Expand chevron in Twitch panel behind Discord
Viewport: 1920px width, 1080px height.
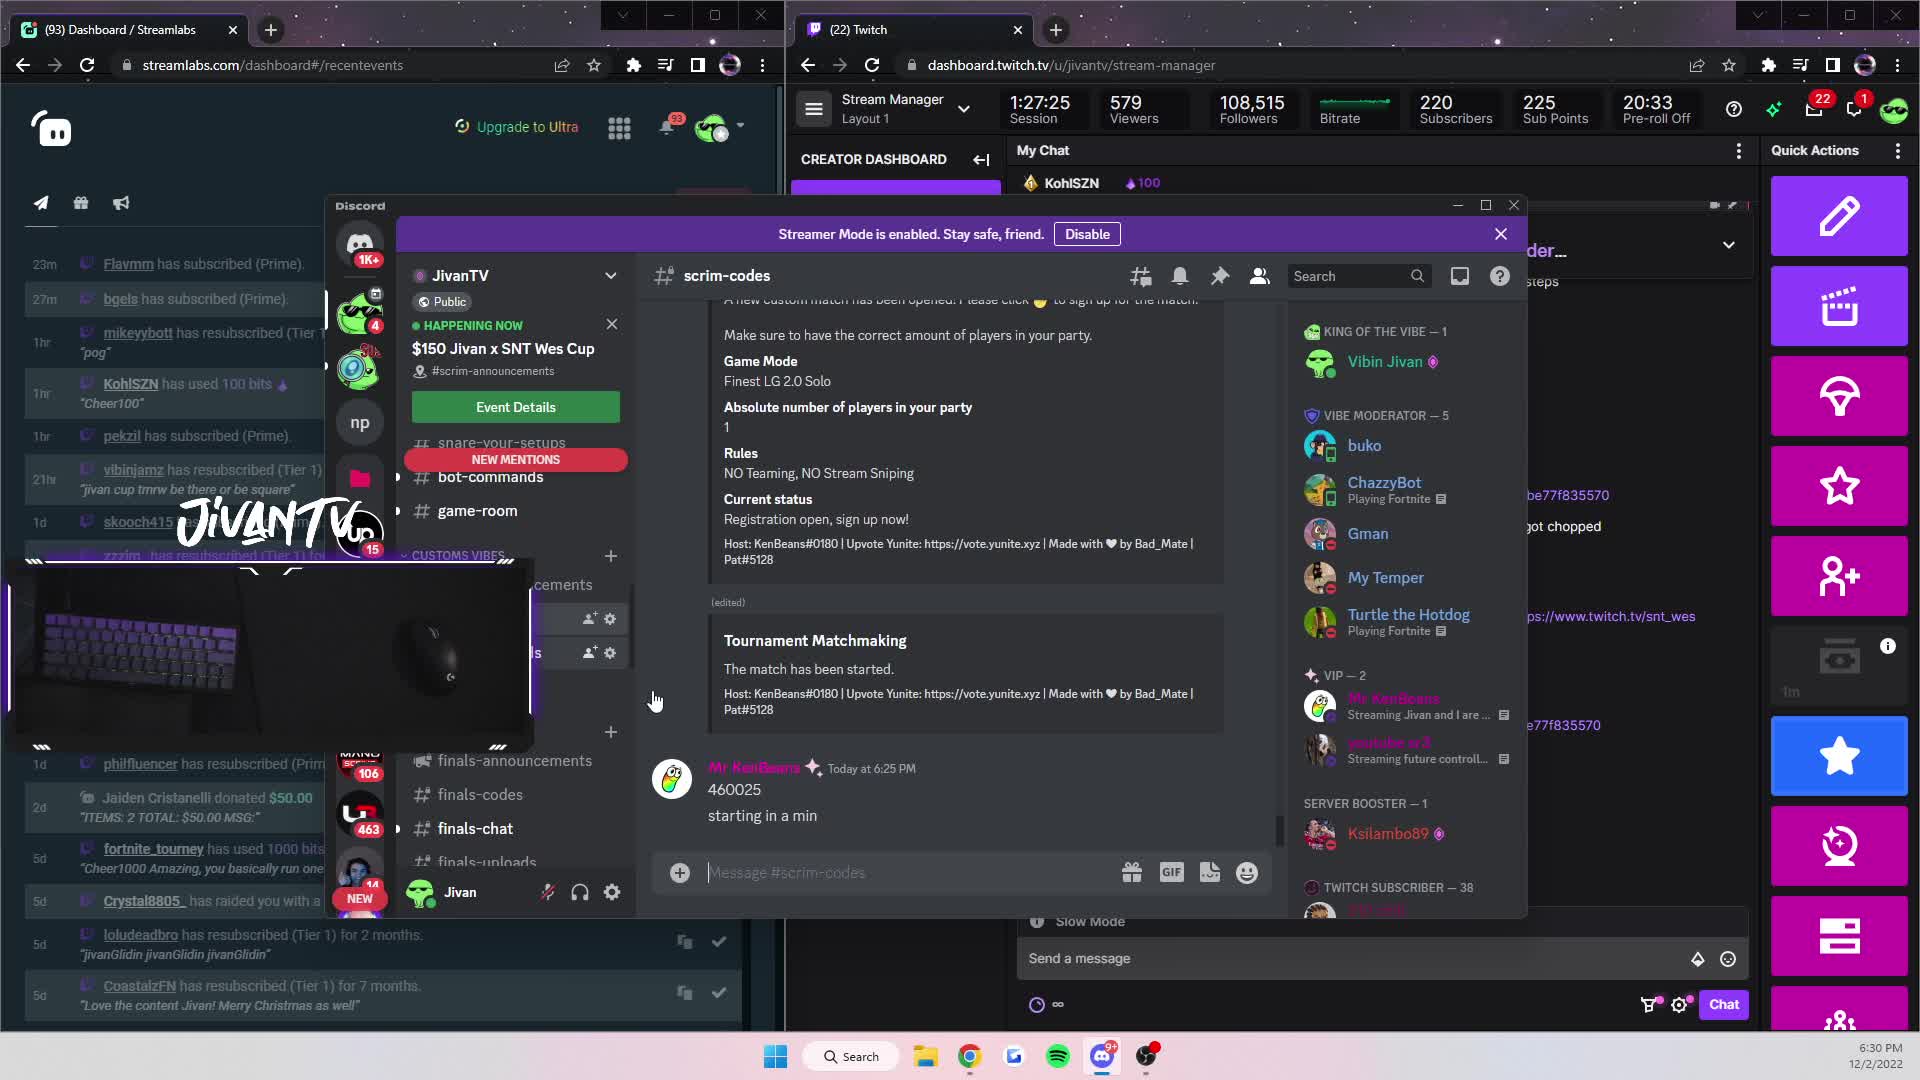click(1729, 245)
